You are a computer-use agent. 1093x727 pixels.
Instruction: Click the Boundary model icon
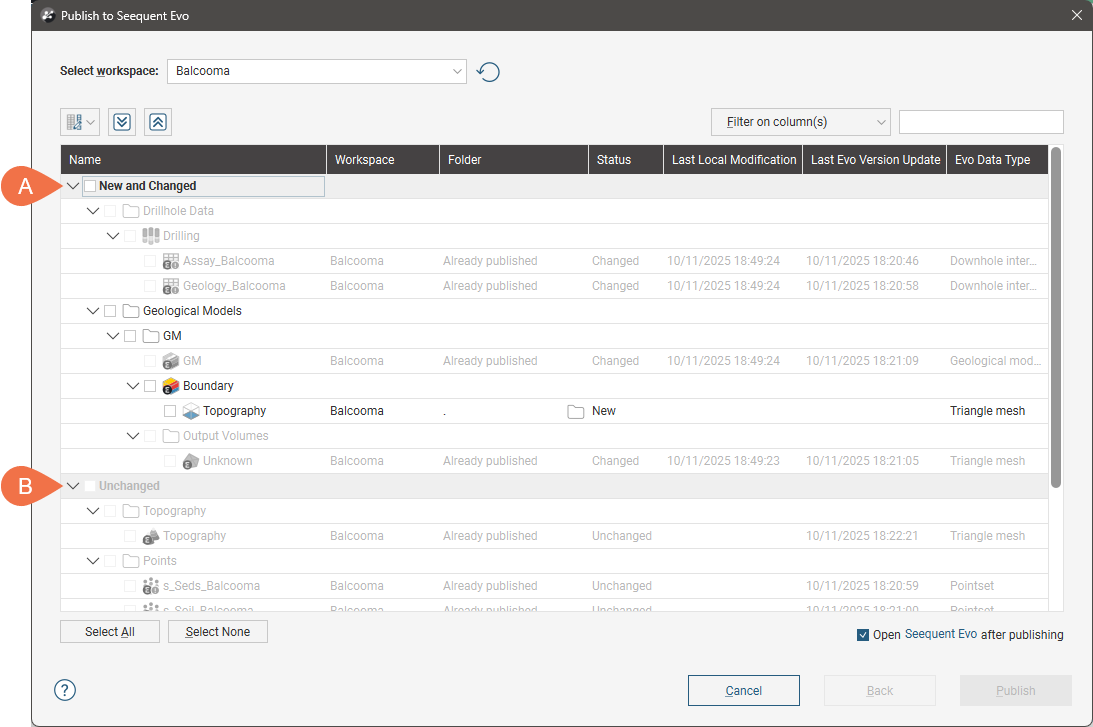tap(170, 386)
